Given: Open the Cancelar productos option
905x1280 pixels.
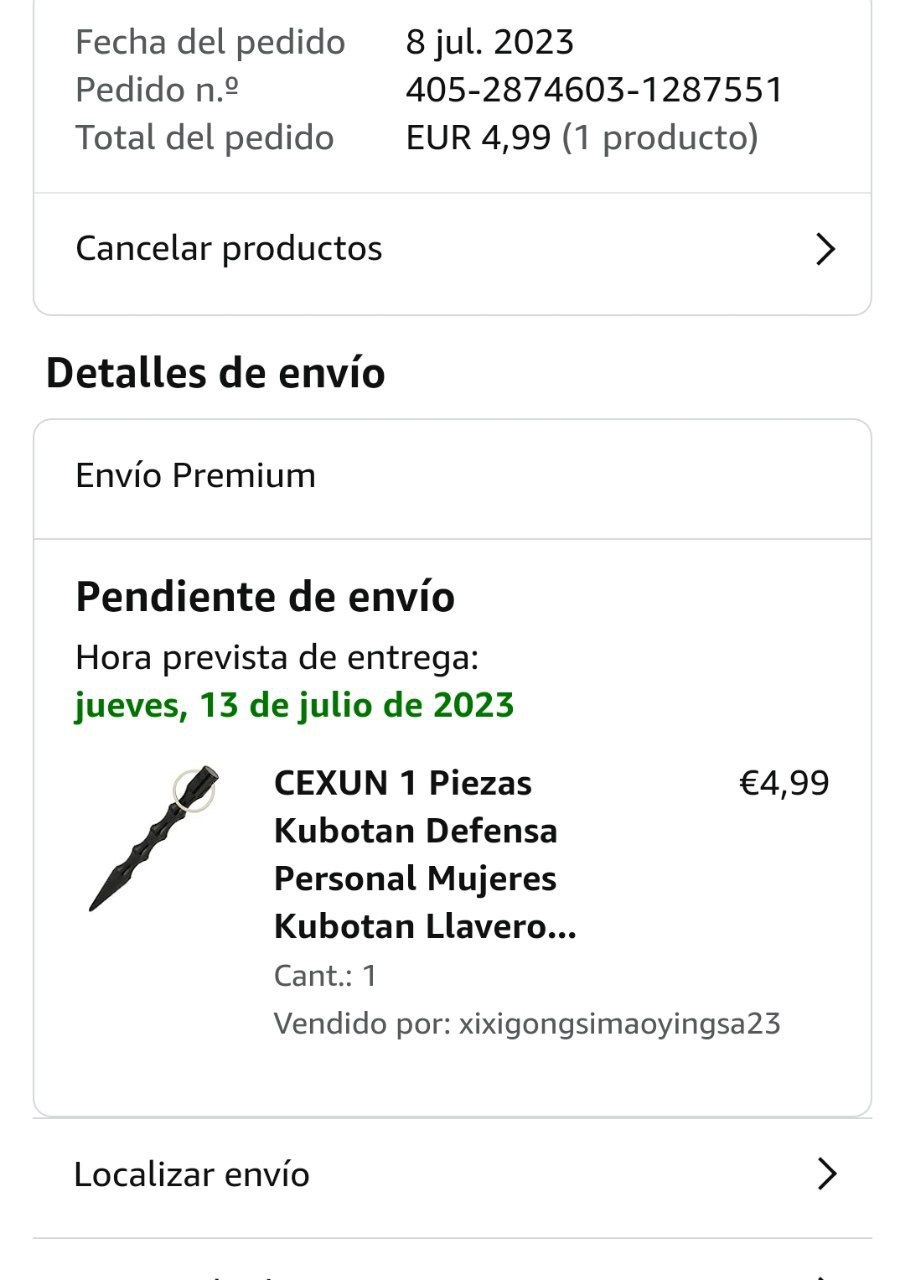Looking at the screenshot, I should pyautogui.click(x=229, y=249).
